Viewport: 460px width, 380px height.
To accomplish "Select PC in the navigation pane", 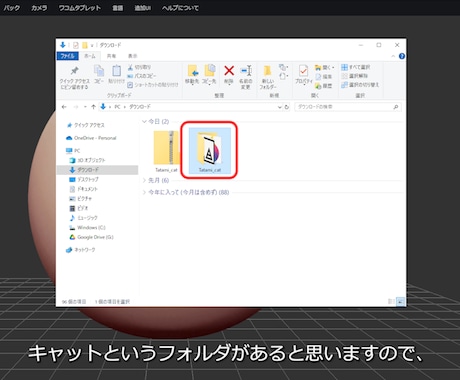I will tap(73, 151).
